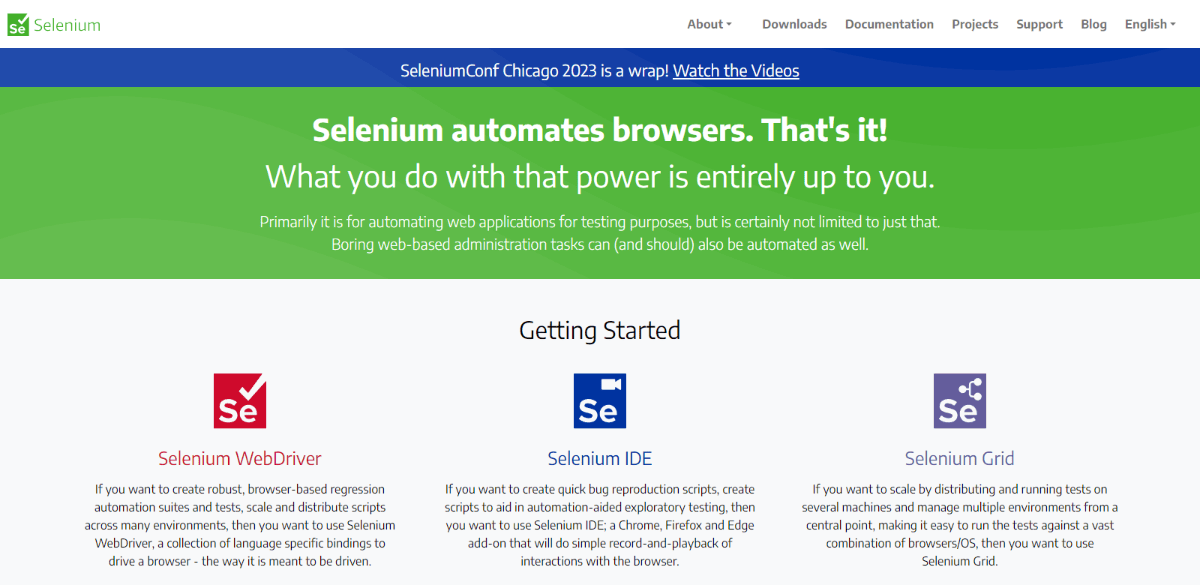Expand the About dropdown menu
This screenshot has height=585, width=1200.
pyautogui.click(x=709, y=24)
